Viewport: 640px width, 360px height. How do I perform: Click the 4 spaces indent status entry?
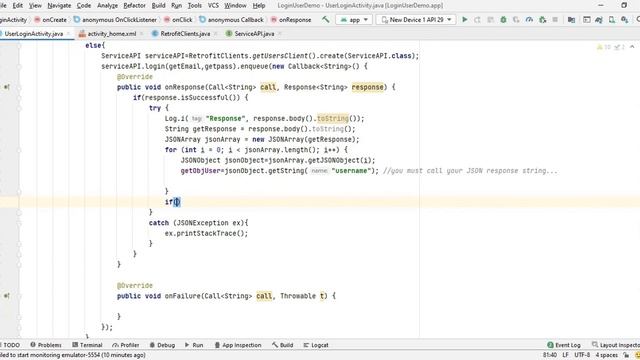click(x=607, y=355)
